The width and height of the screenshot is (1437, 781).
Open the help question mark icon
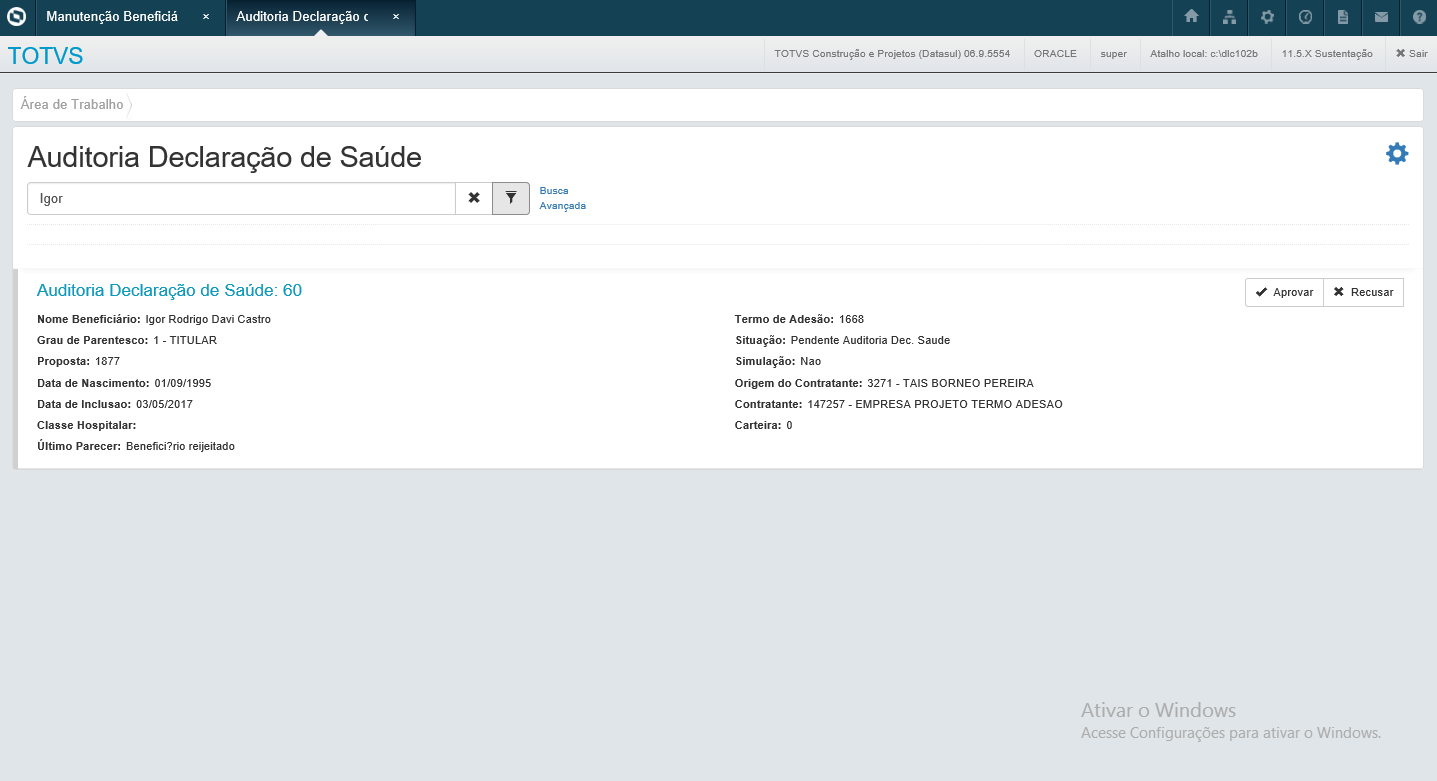point(1419,17)
